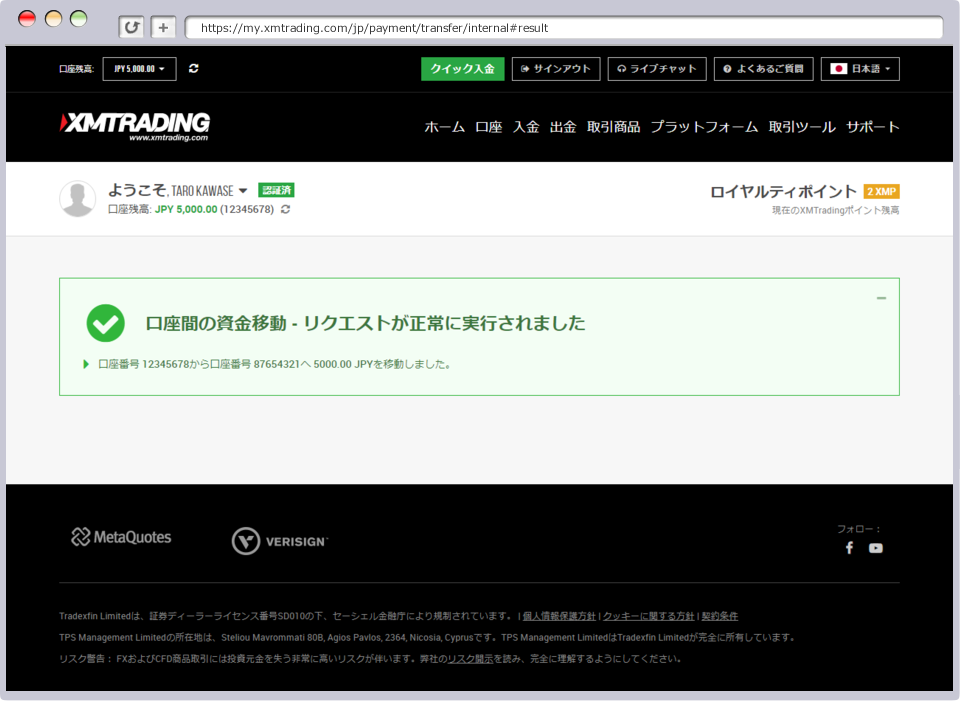Select the MetaQuotes logo in the footer
This screenshot has width=960, height=701.
coord(120,537)
